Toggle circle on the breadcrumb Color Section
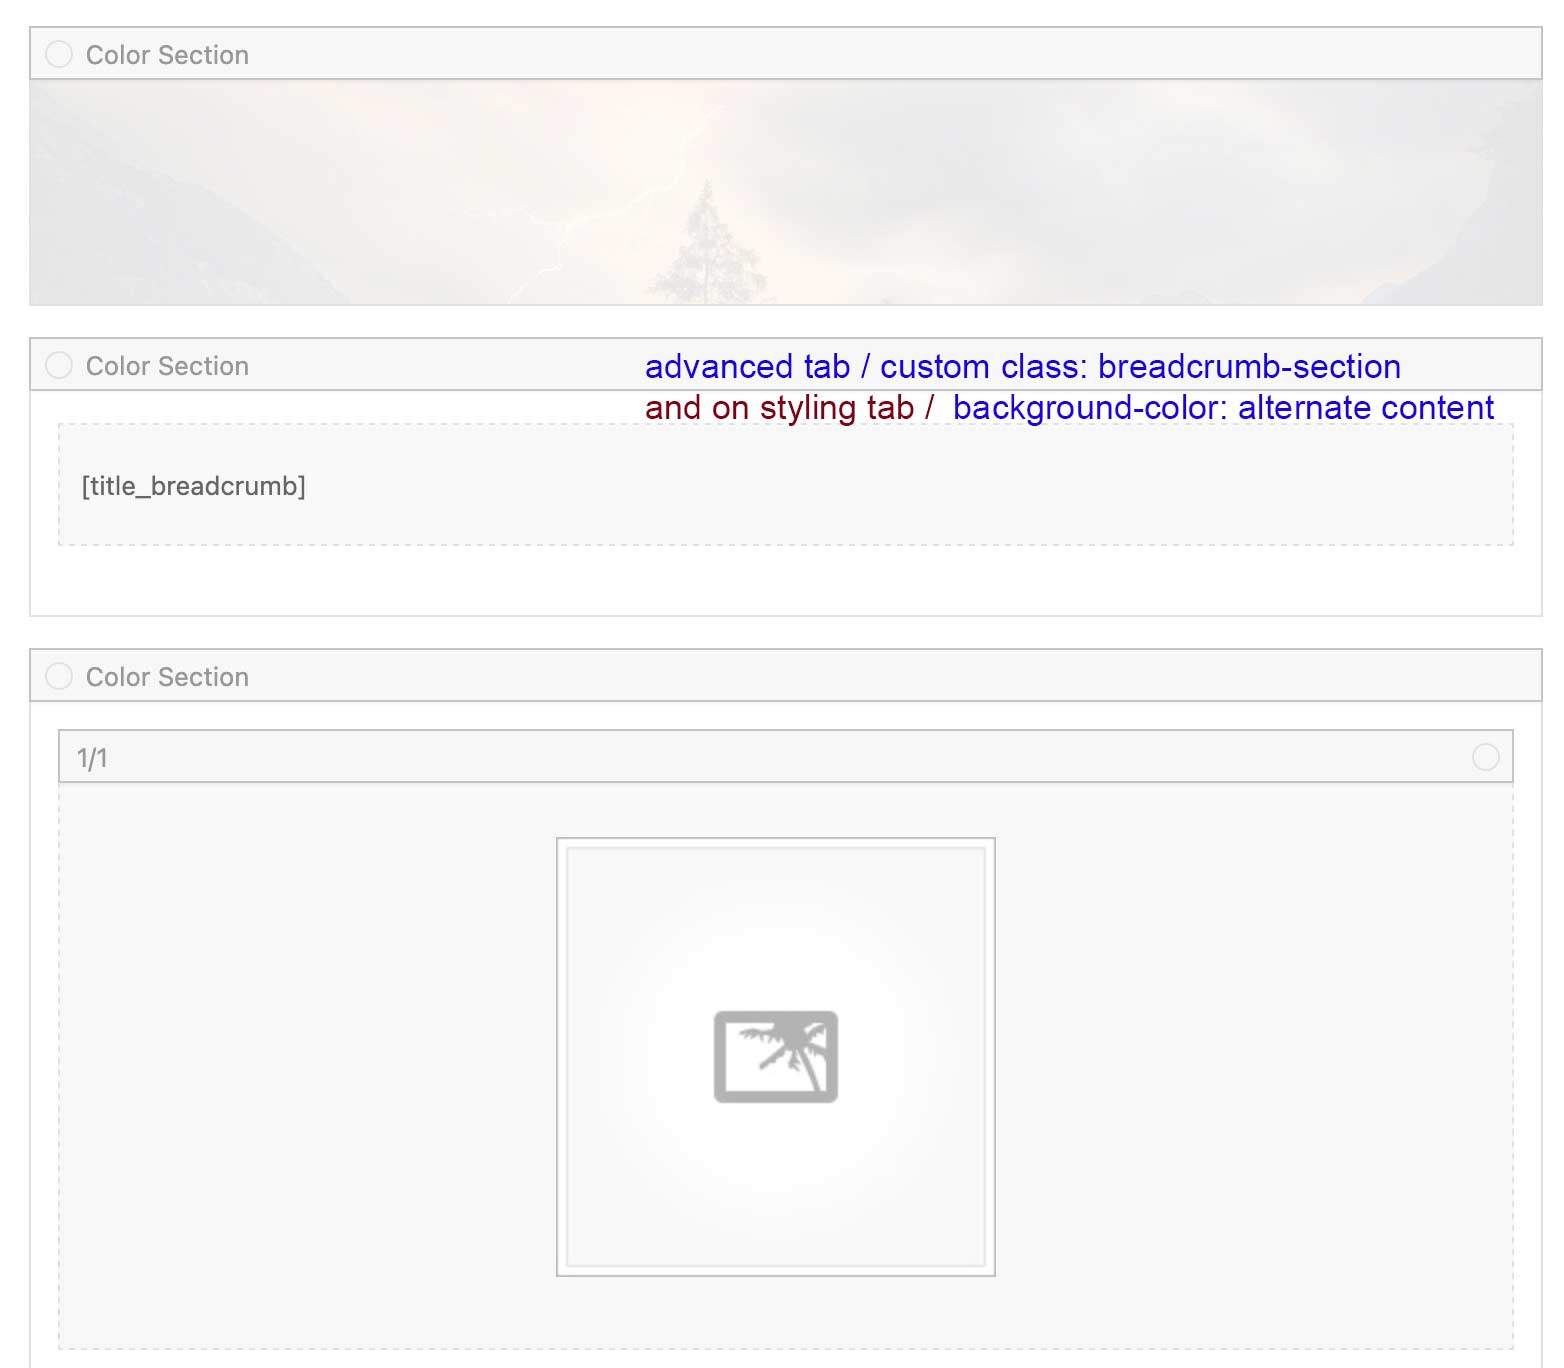Viewport: 1564px width, 1368px height. 59,365
